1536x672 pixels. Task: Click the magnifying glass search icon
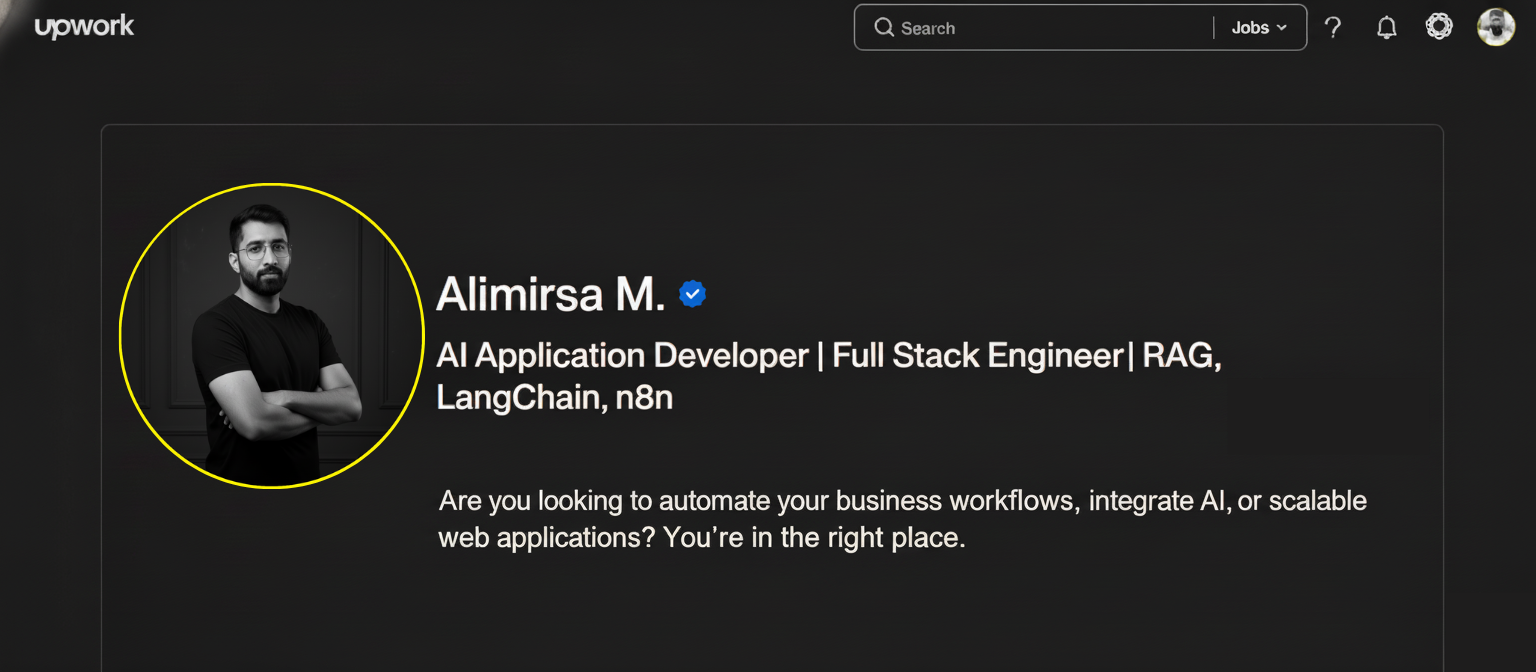[x=883, y=27]
